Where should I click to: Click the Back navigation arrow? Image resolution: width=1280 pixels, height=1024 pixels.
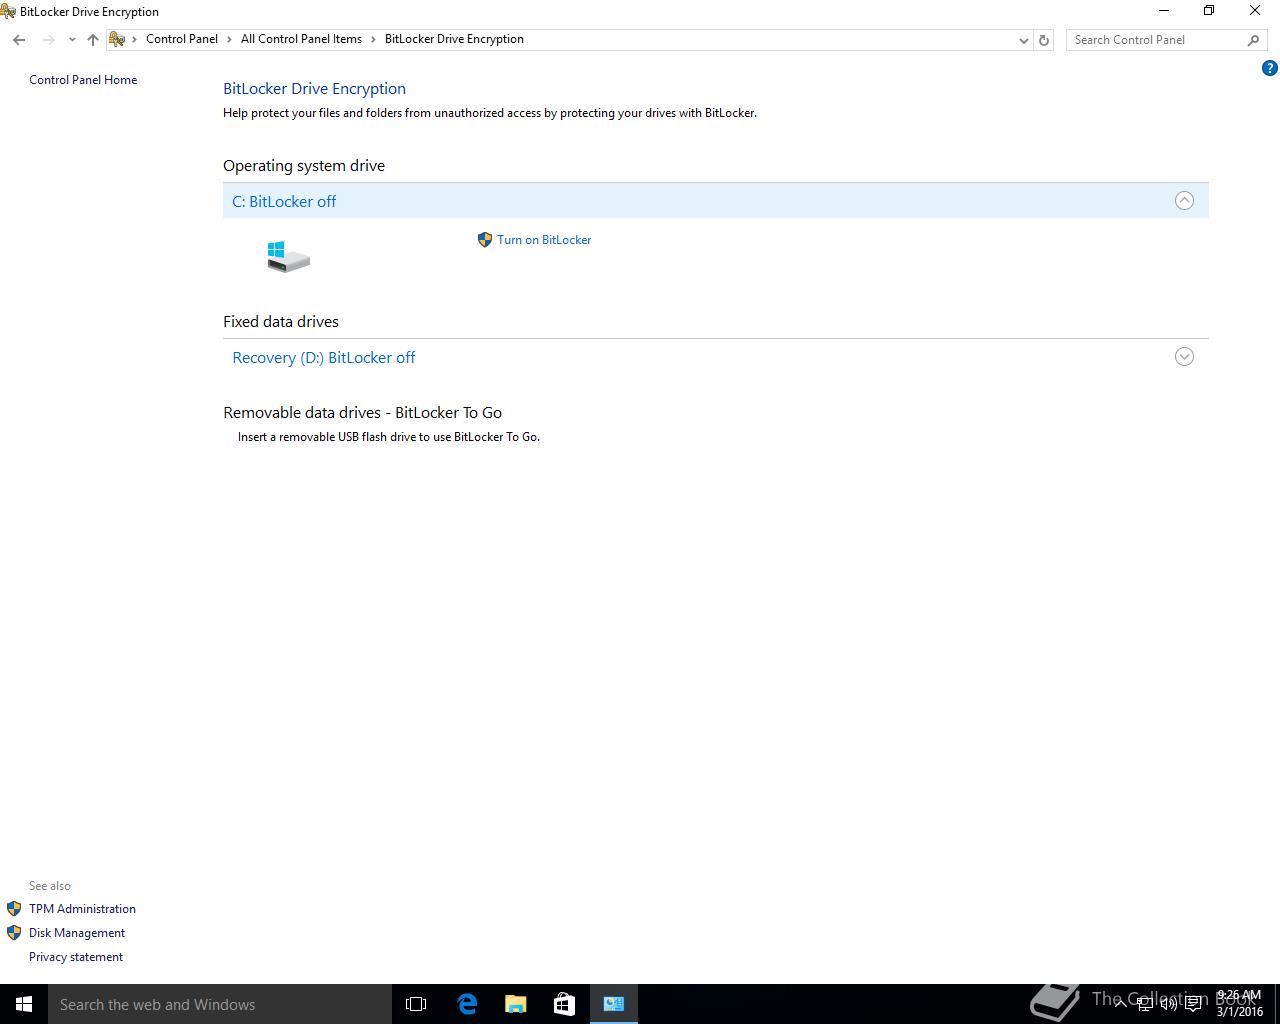point(19,40)
